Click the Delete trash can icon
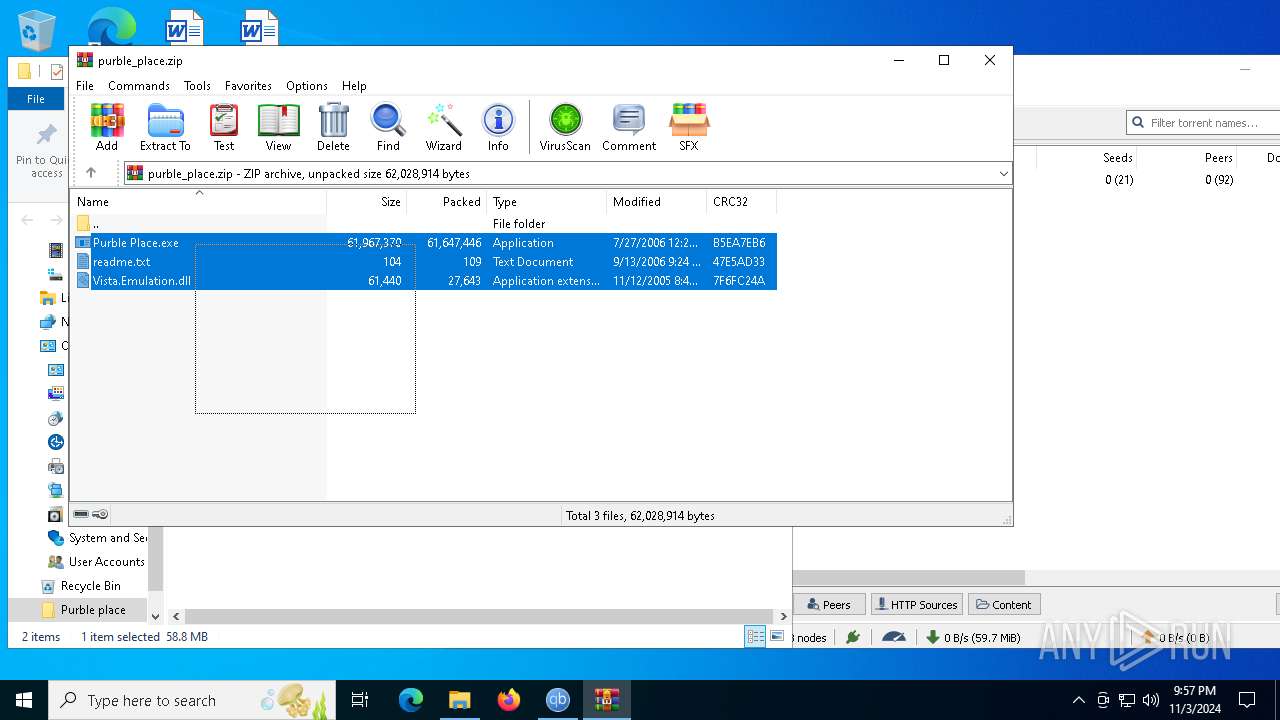1280x720 pixels. pos(333,127)
